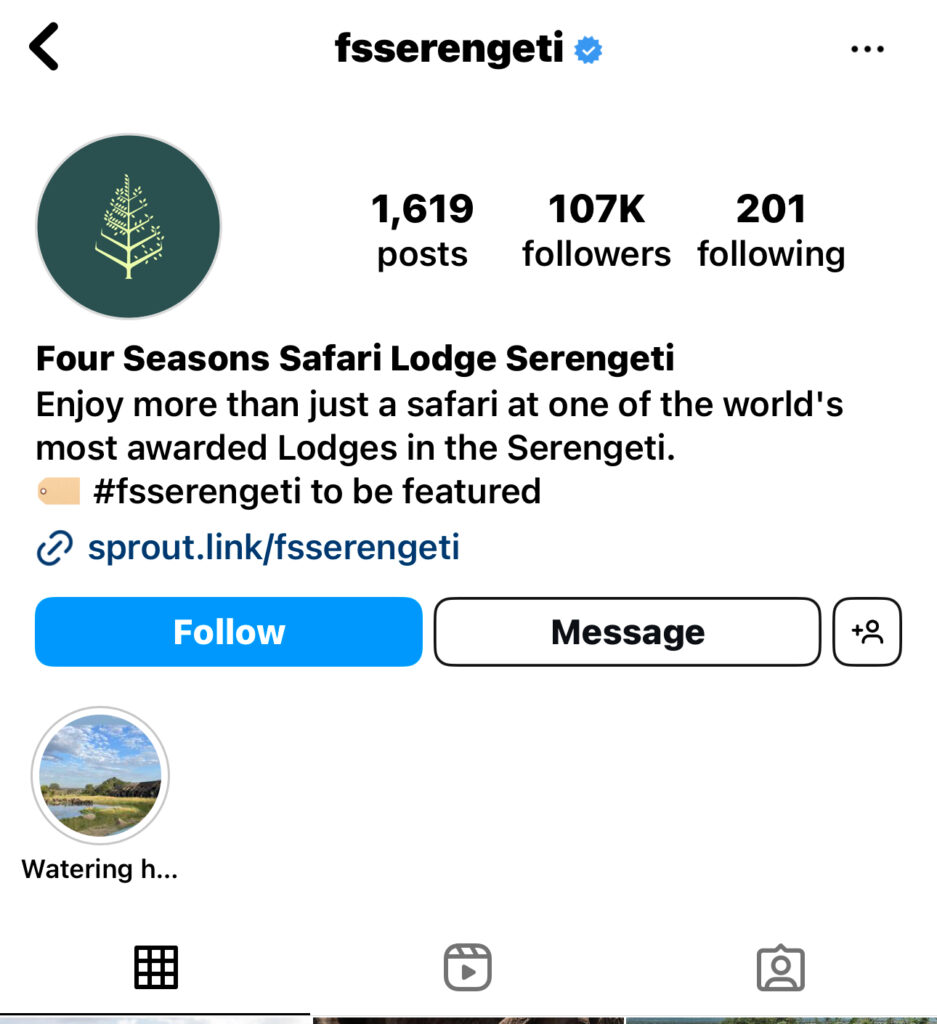937x1024 pixels.
Task: Open the sprout.link/fsserengeti link
Action: coord(274,547)
